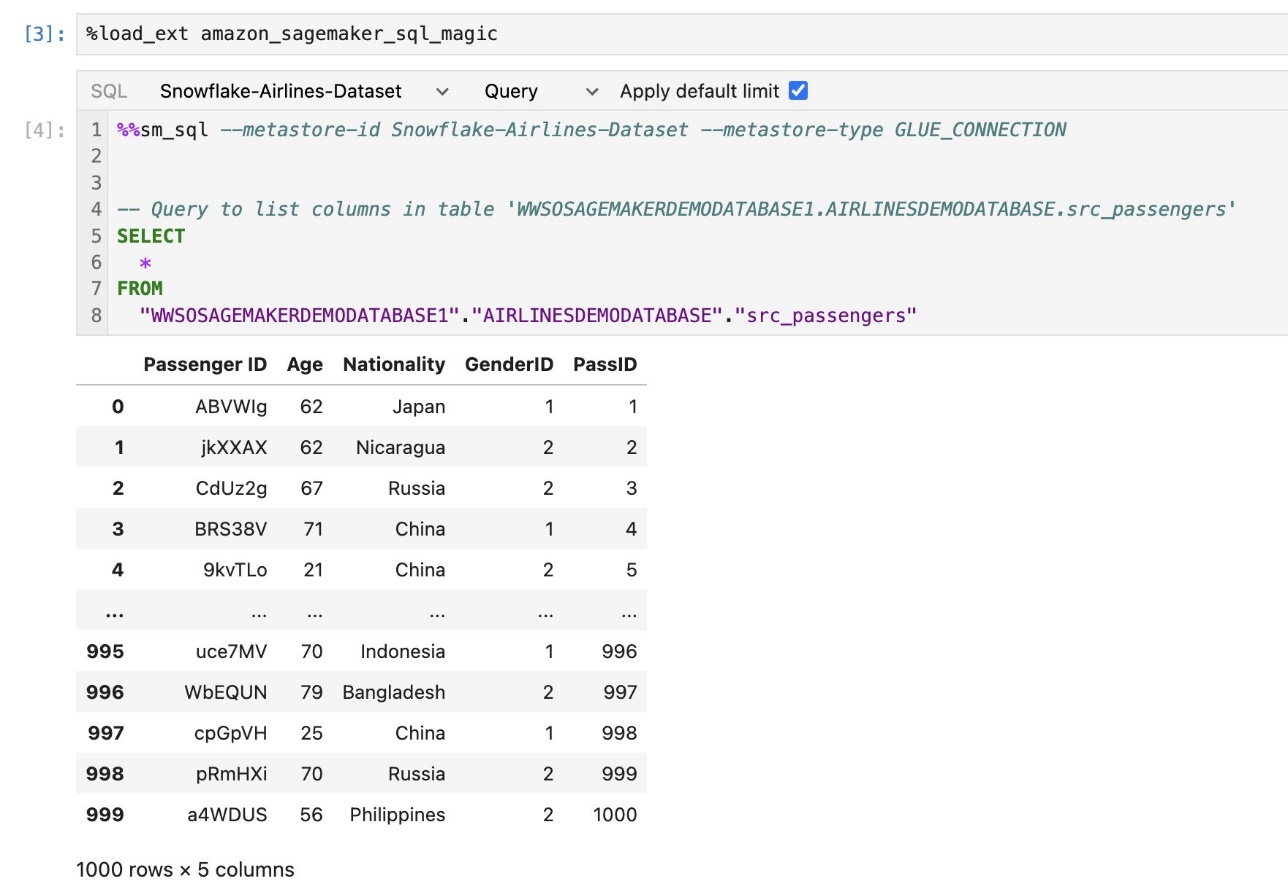
Task: Click the age value 71
Action: tap(313, 529)
